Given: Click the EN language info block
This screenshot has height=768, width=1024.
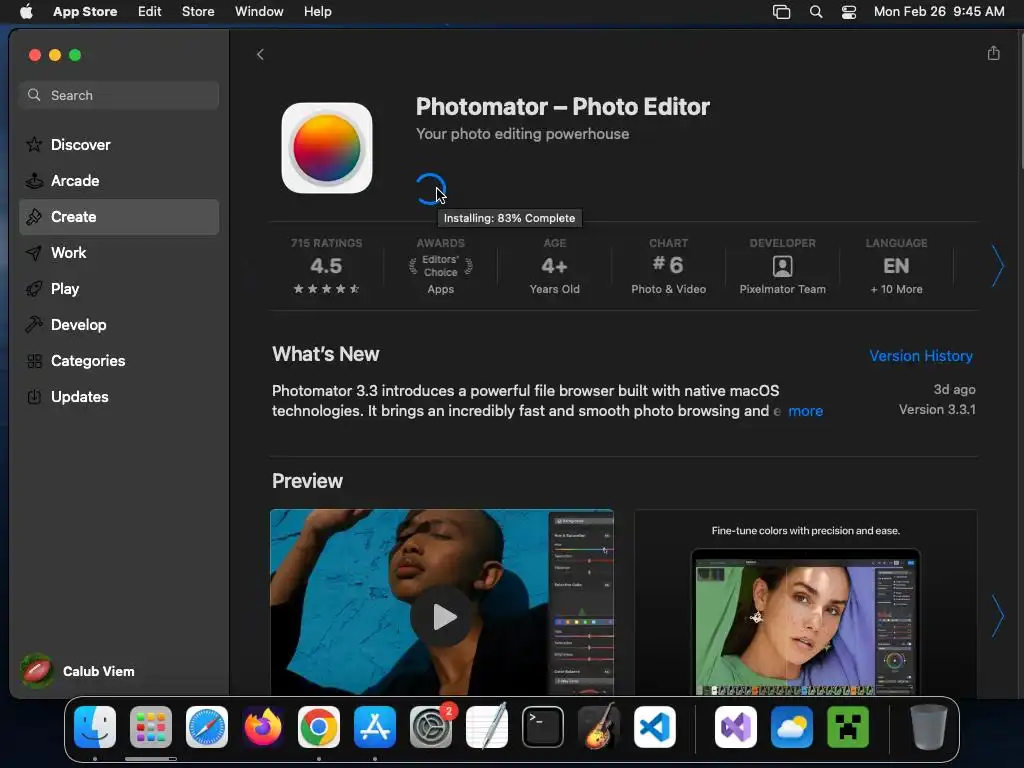Looking at the screenshot, I should (x=896, y=266).
